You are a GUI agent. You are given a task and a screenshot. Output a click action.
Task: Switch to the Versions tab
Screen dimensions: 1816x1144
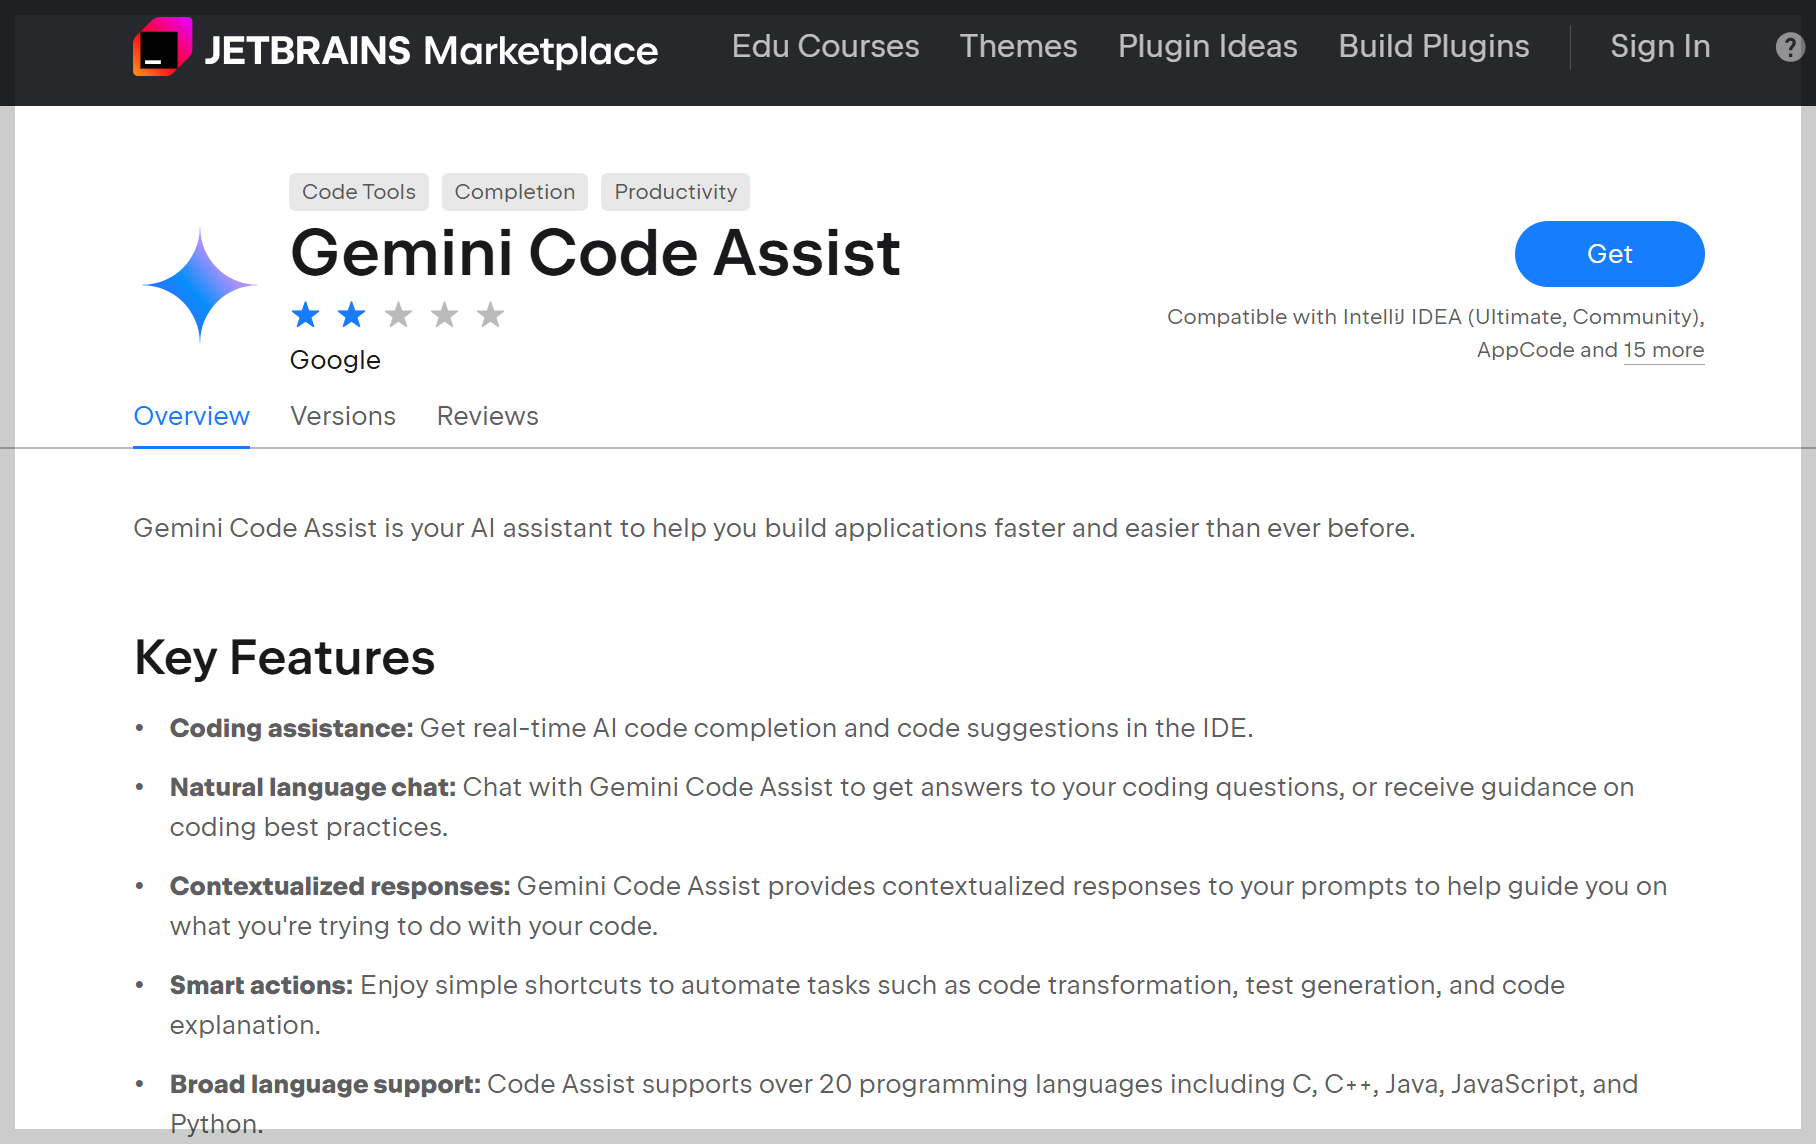coord(343,416)
